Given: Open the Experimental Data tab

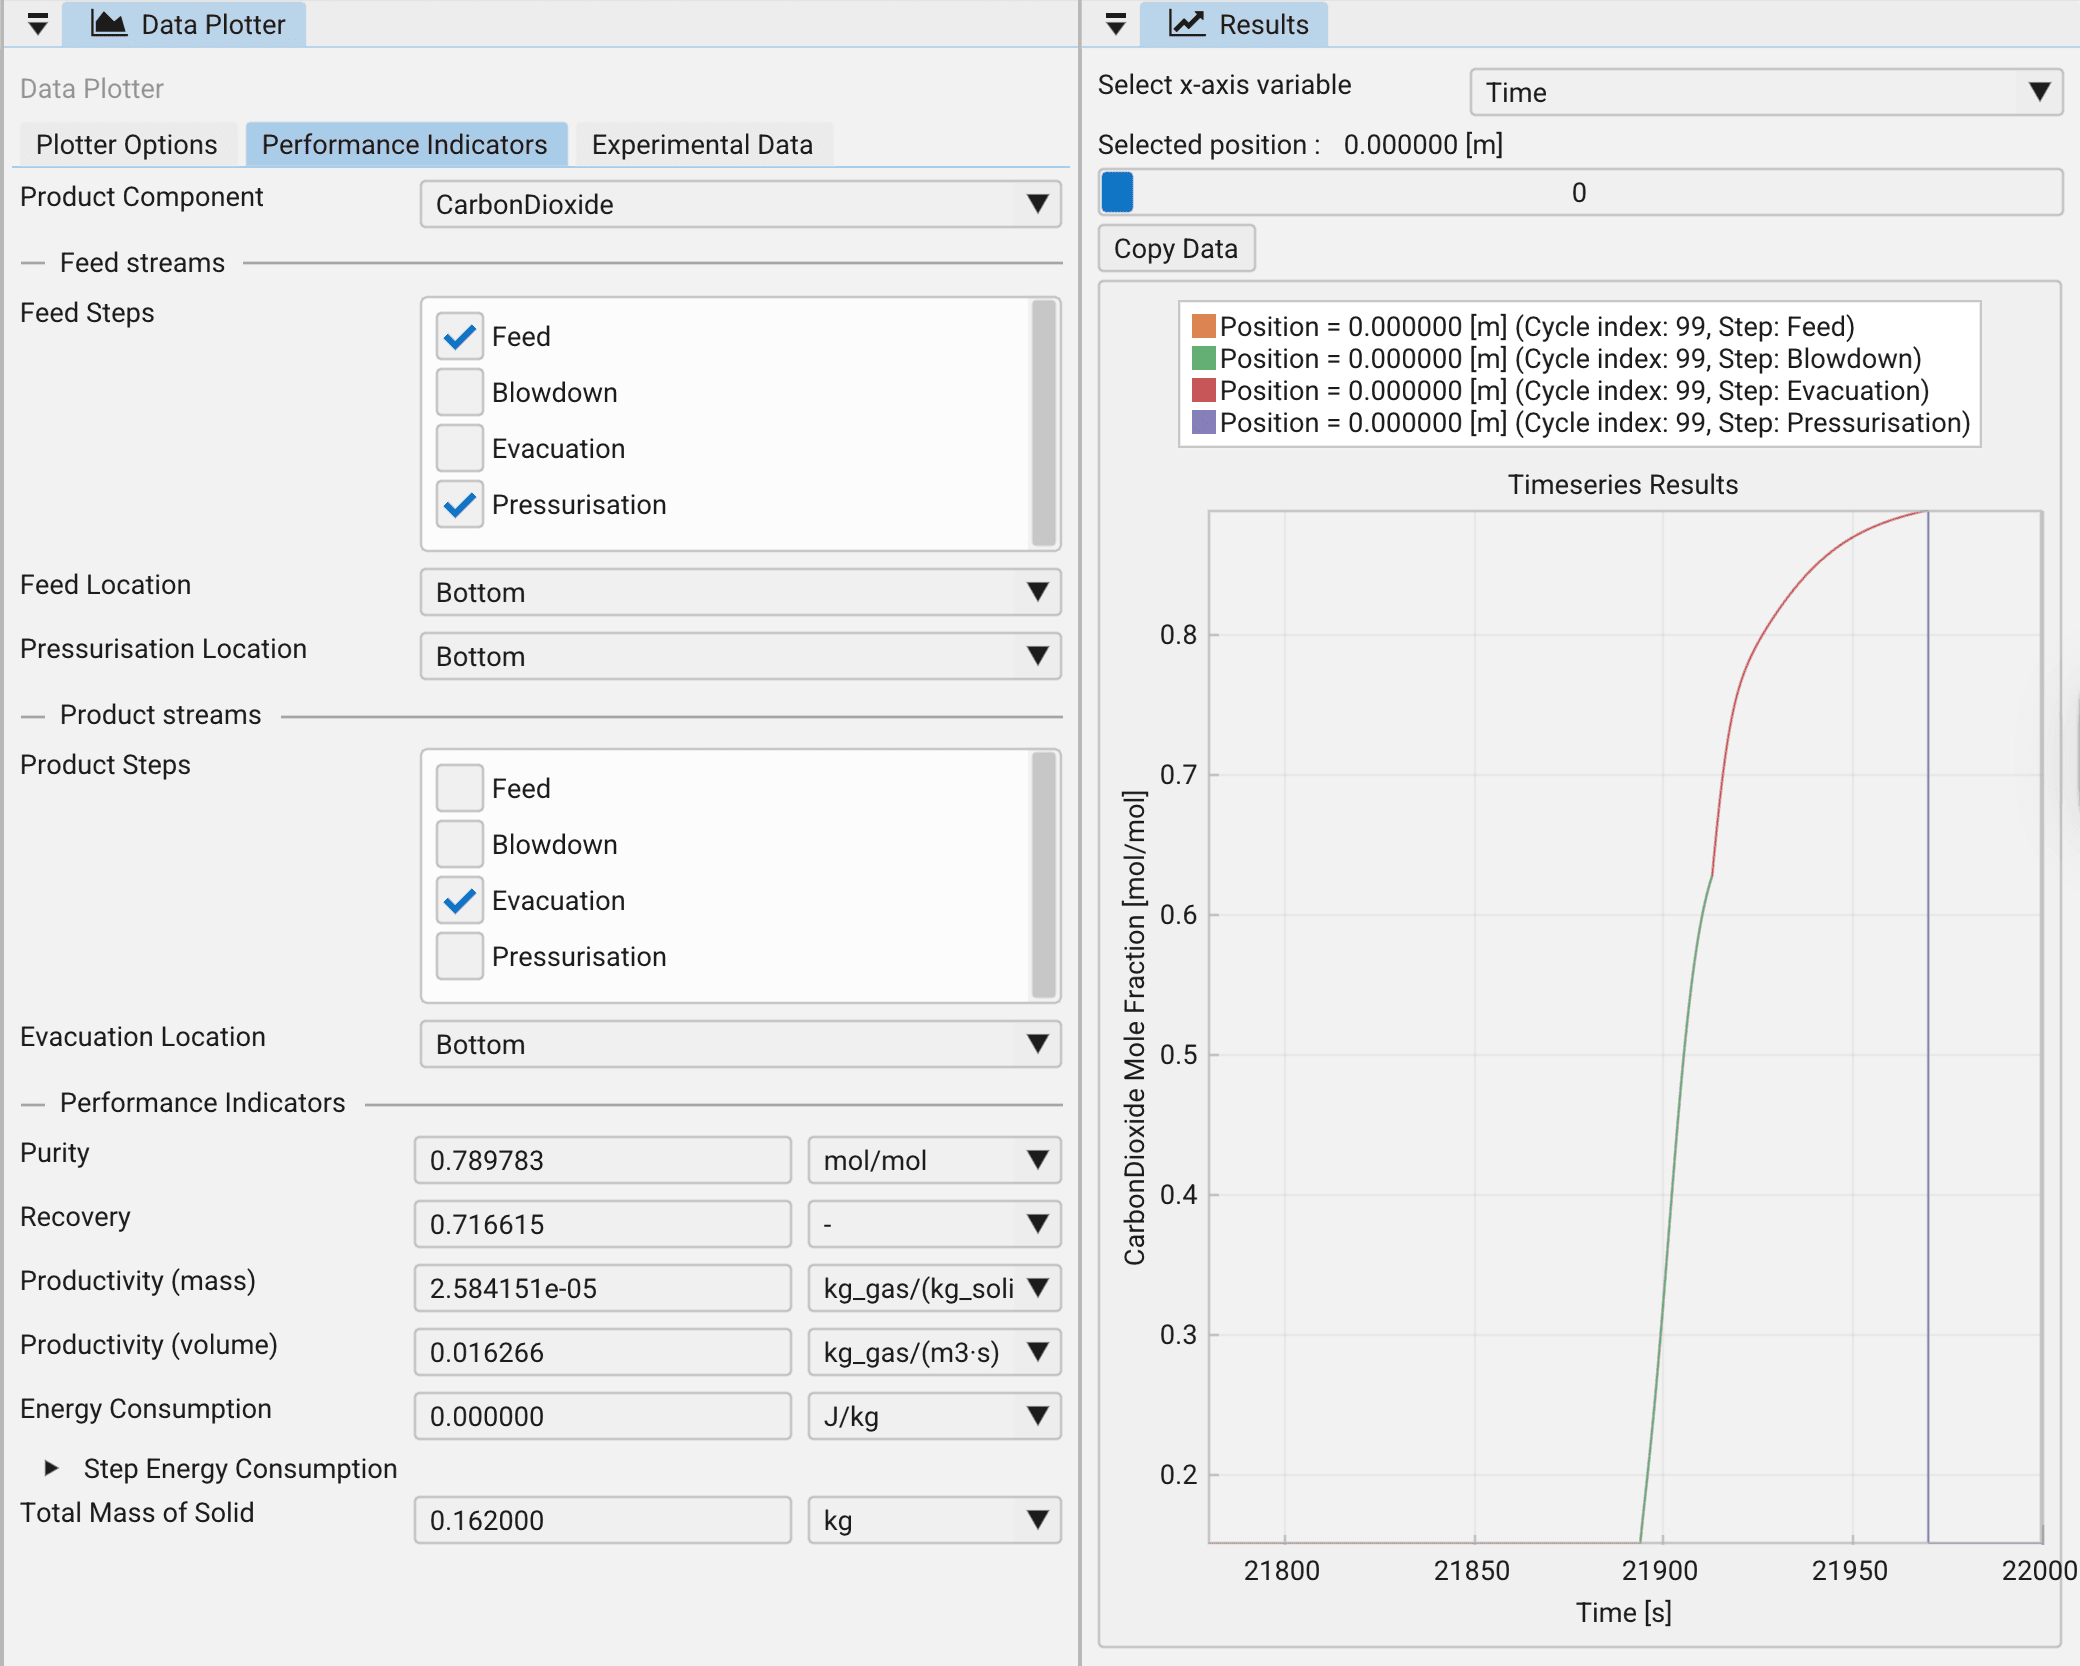Looking at the screenshot, I should tap(701, 143).
